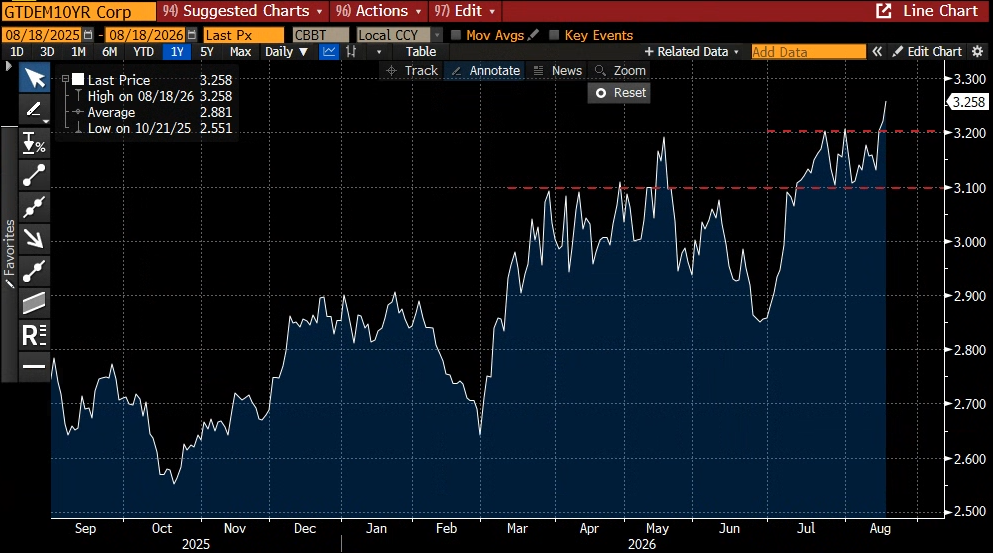Click the GTDEM10YR Corp security field

79,11
